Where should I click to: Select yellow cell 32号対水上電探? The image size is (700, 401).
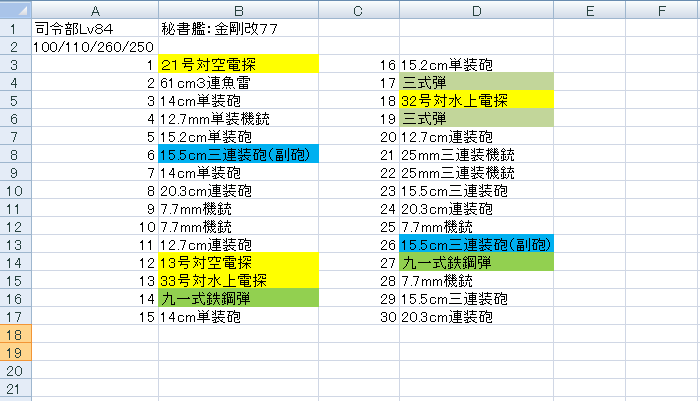pyautogui.click(x=476, y=100)
